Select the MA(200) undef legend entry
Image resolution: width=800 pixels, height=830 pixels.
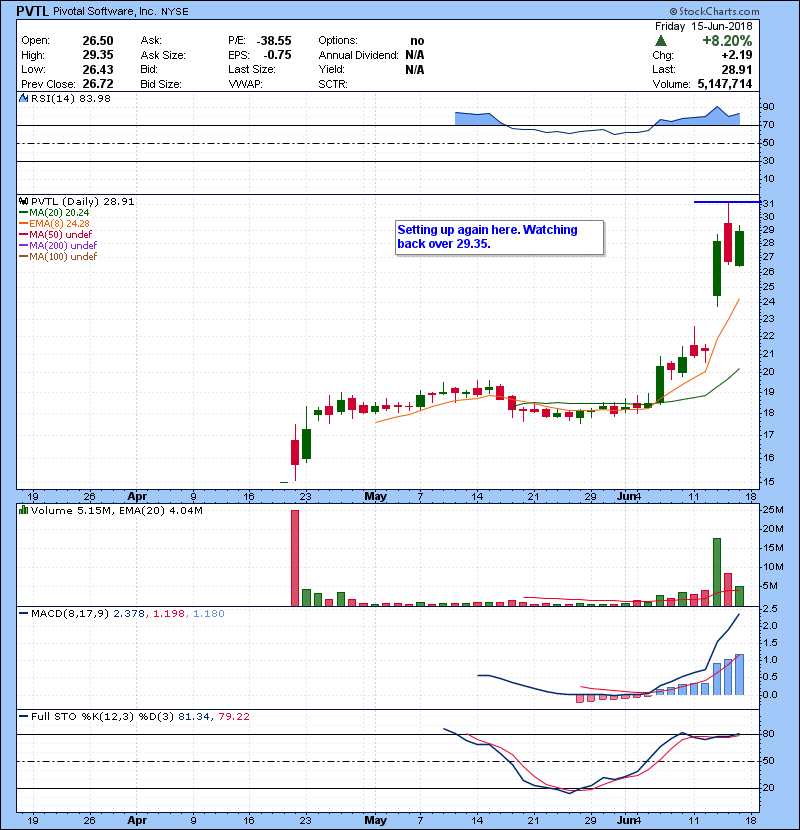click(58, 246)
